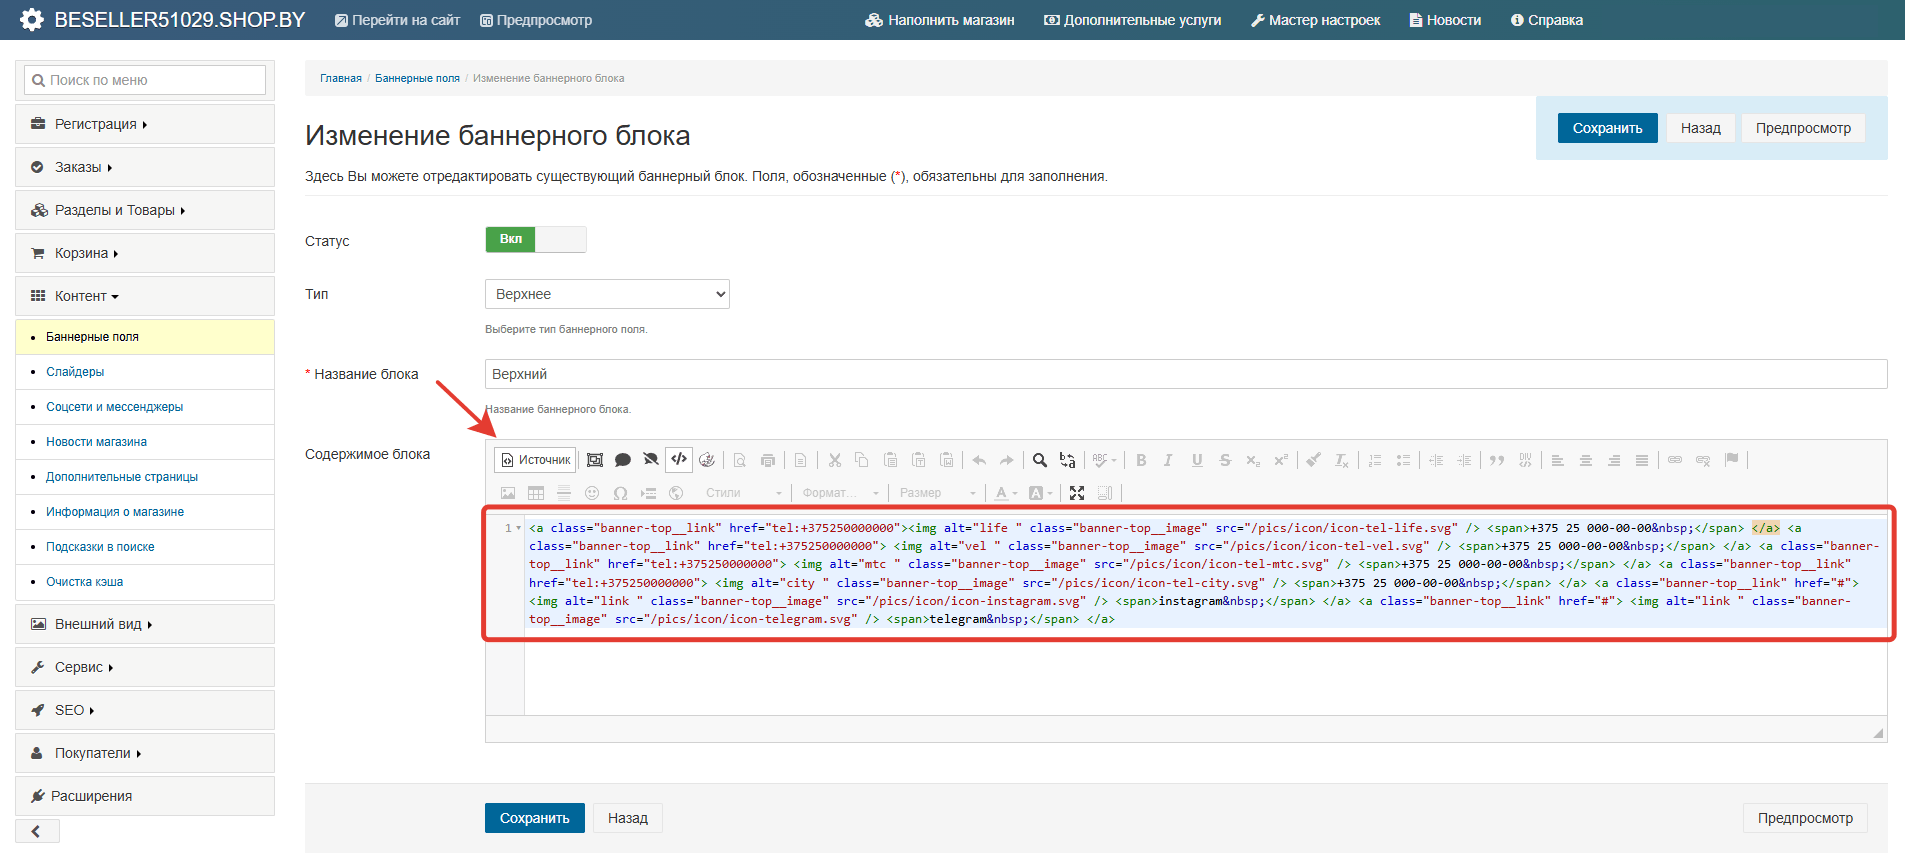
Task: Click the gear icon beside the site name
Action: tap(31, 20)
